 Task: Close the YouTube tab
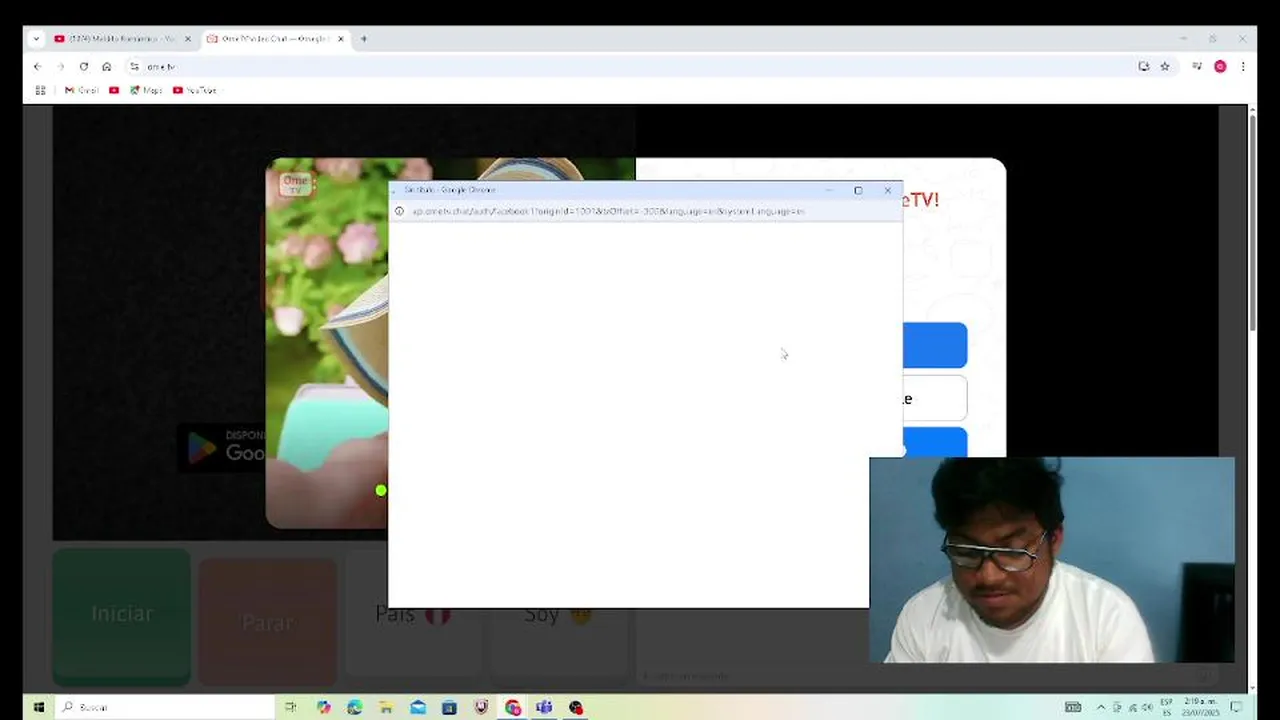(x=187, y=39)
